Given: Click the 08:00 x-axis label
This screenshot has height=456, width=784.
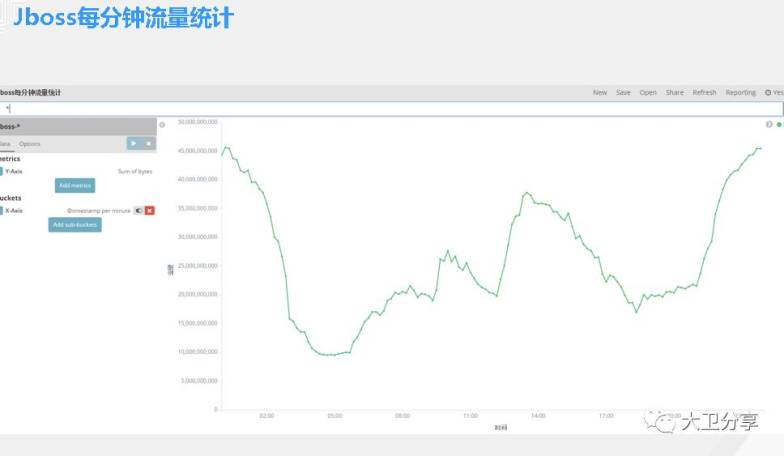Looking at the screenshot, I should (402, 416).
